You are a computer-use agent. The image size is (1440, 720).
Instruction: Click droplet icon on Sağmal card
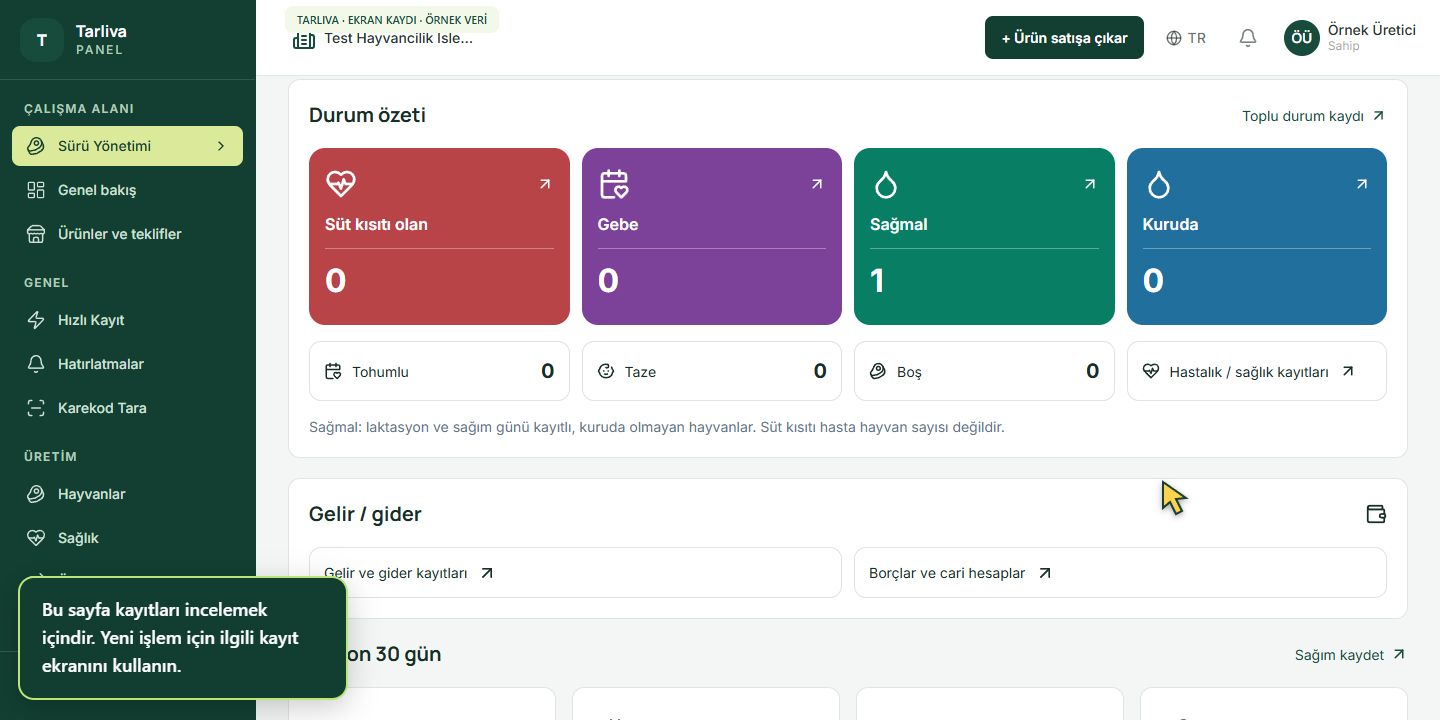coord(886,184)
